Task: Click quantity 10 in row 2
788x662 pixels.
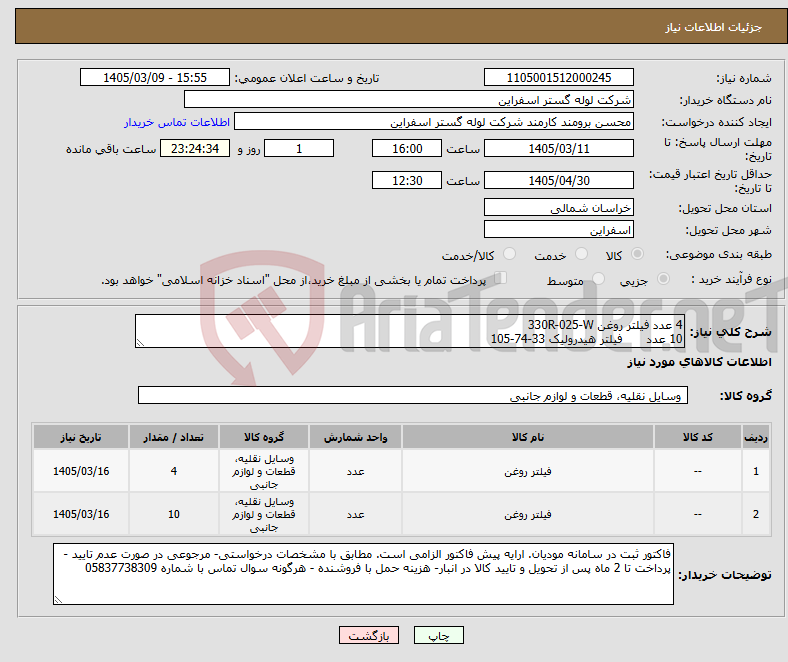Action: [x=173, y=514]
